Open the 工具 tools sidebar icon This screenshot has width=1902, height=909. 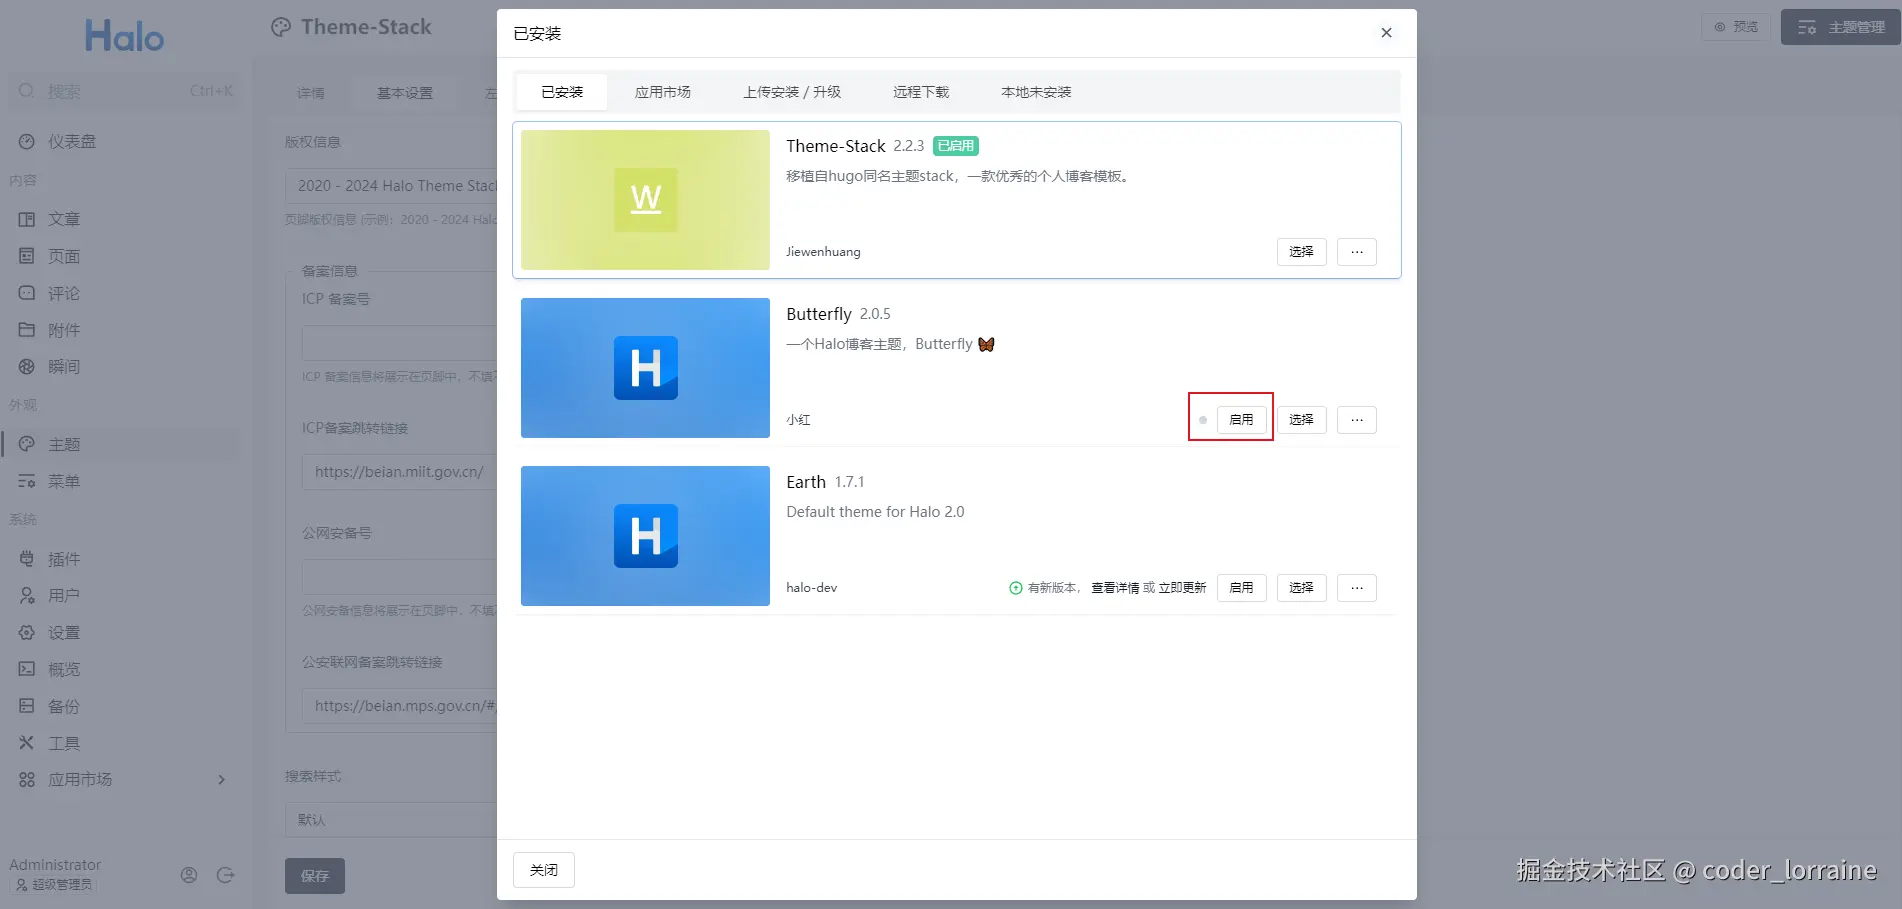[27, 743]
